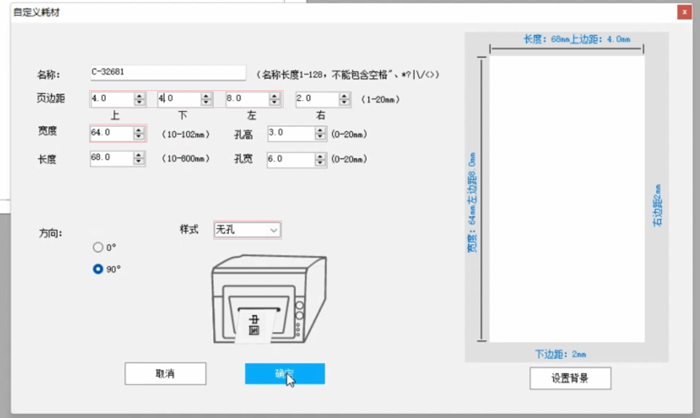Click the 下边距: 2mm preview label

[x=561, y=355]
